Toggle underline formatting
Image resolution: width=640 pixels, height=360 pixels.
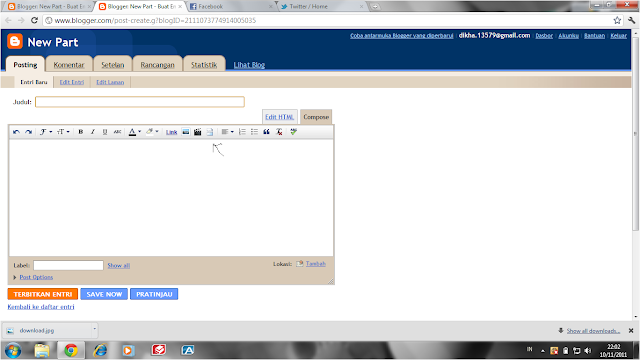coord(105,132)
